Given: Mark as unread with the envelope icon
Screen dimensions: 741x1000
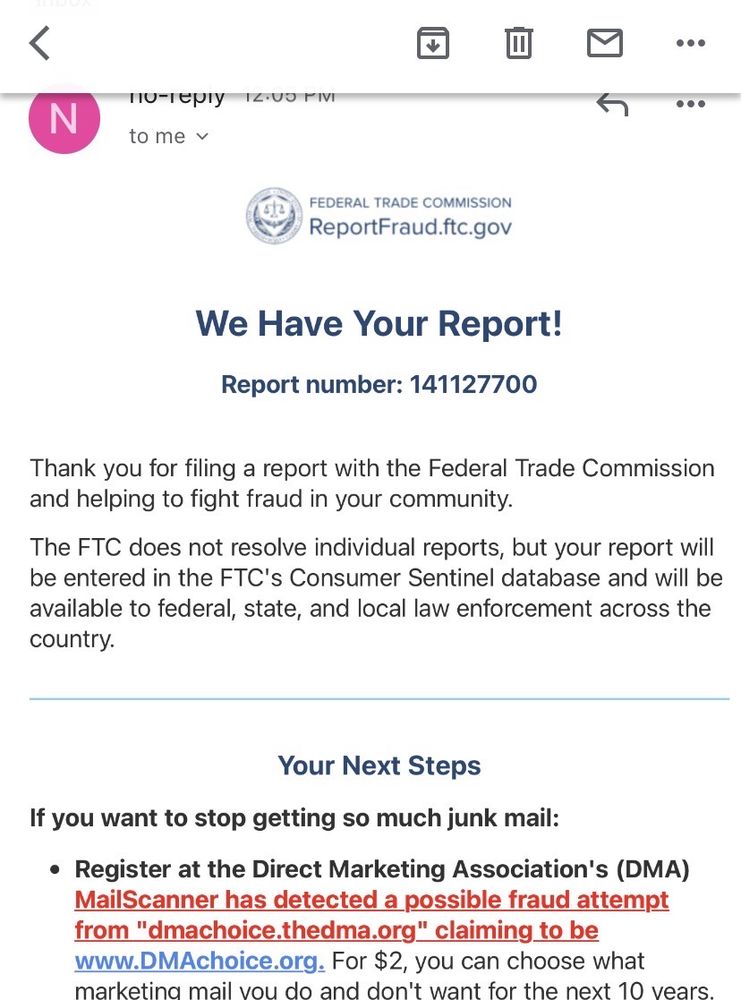Looking at the screenshot, I should click(x=604, y=43).
